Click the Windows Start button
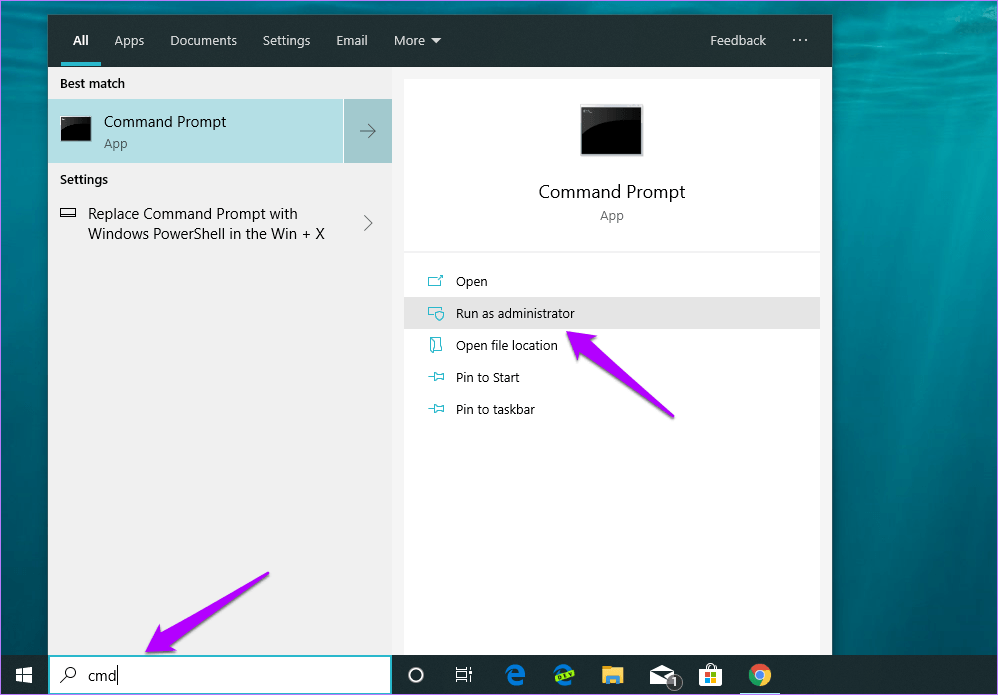Screen dimensions: 998x695 pyautogui.click(x=24, y=675)
